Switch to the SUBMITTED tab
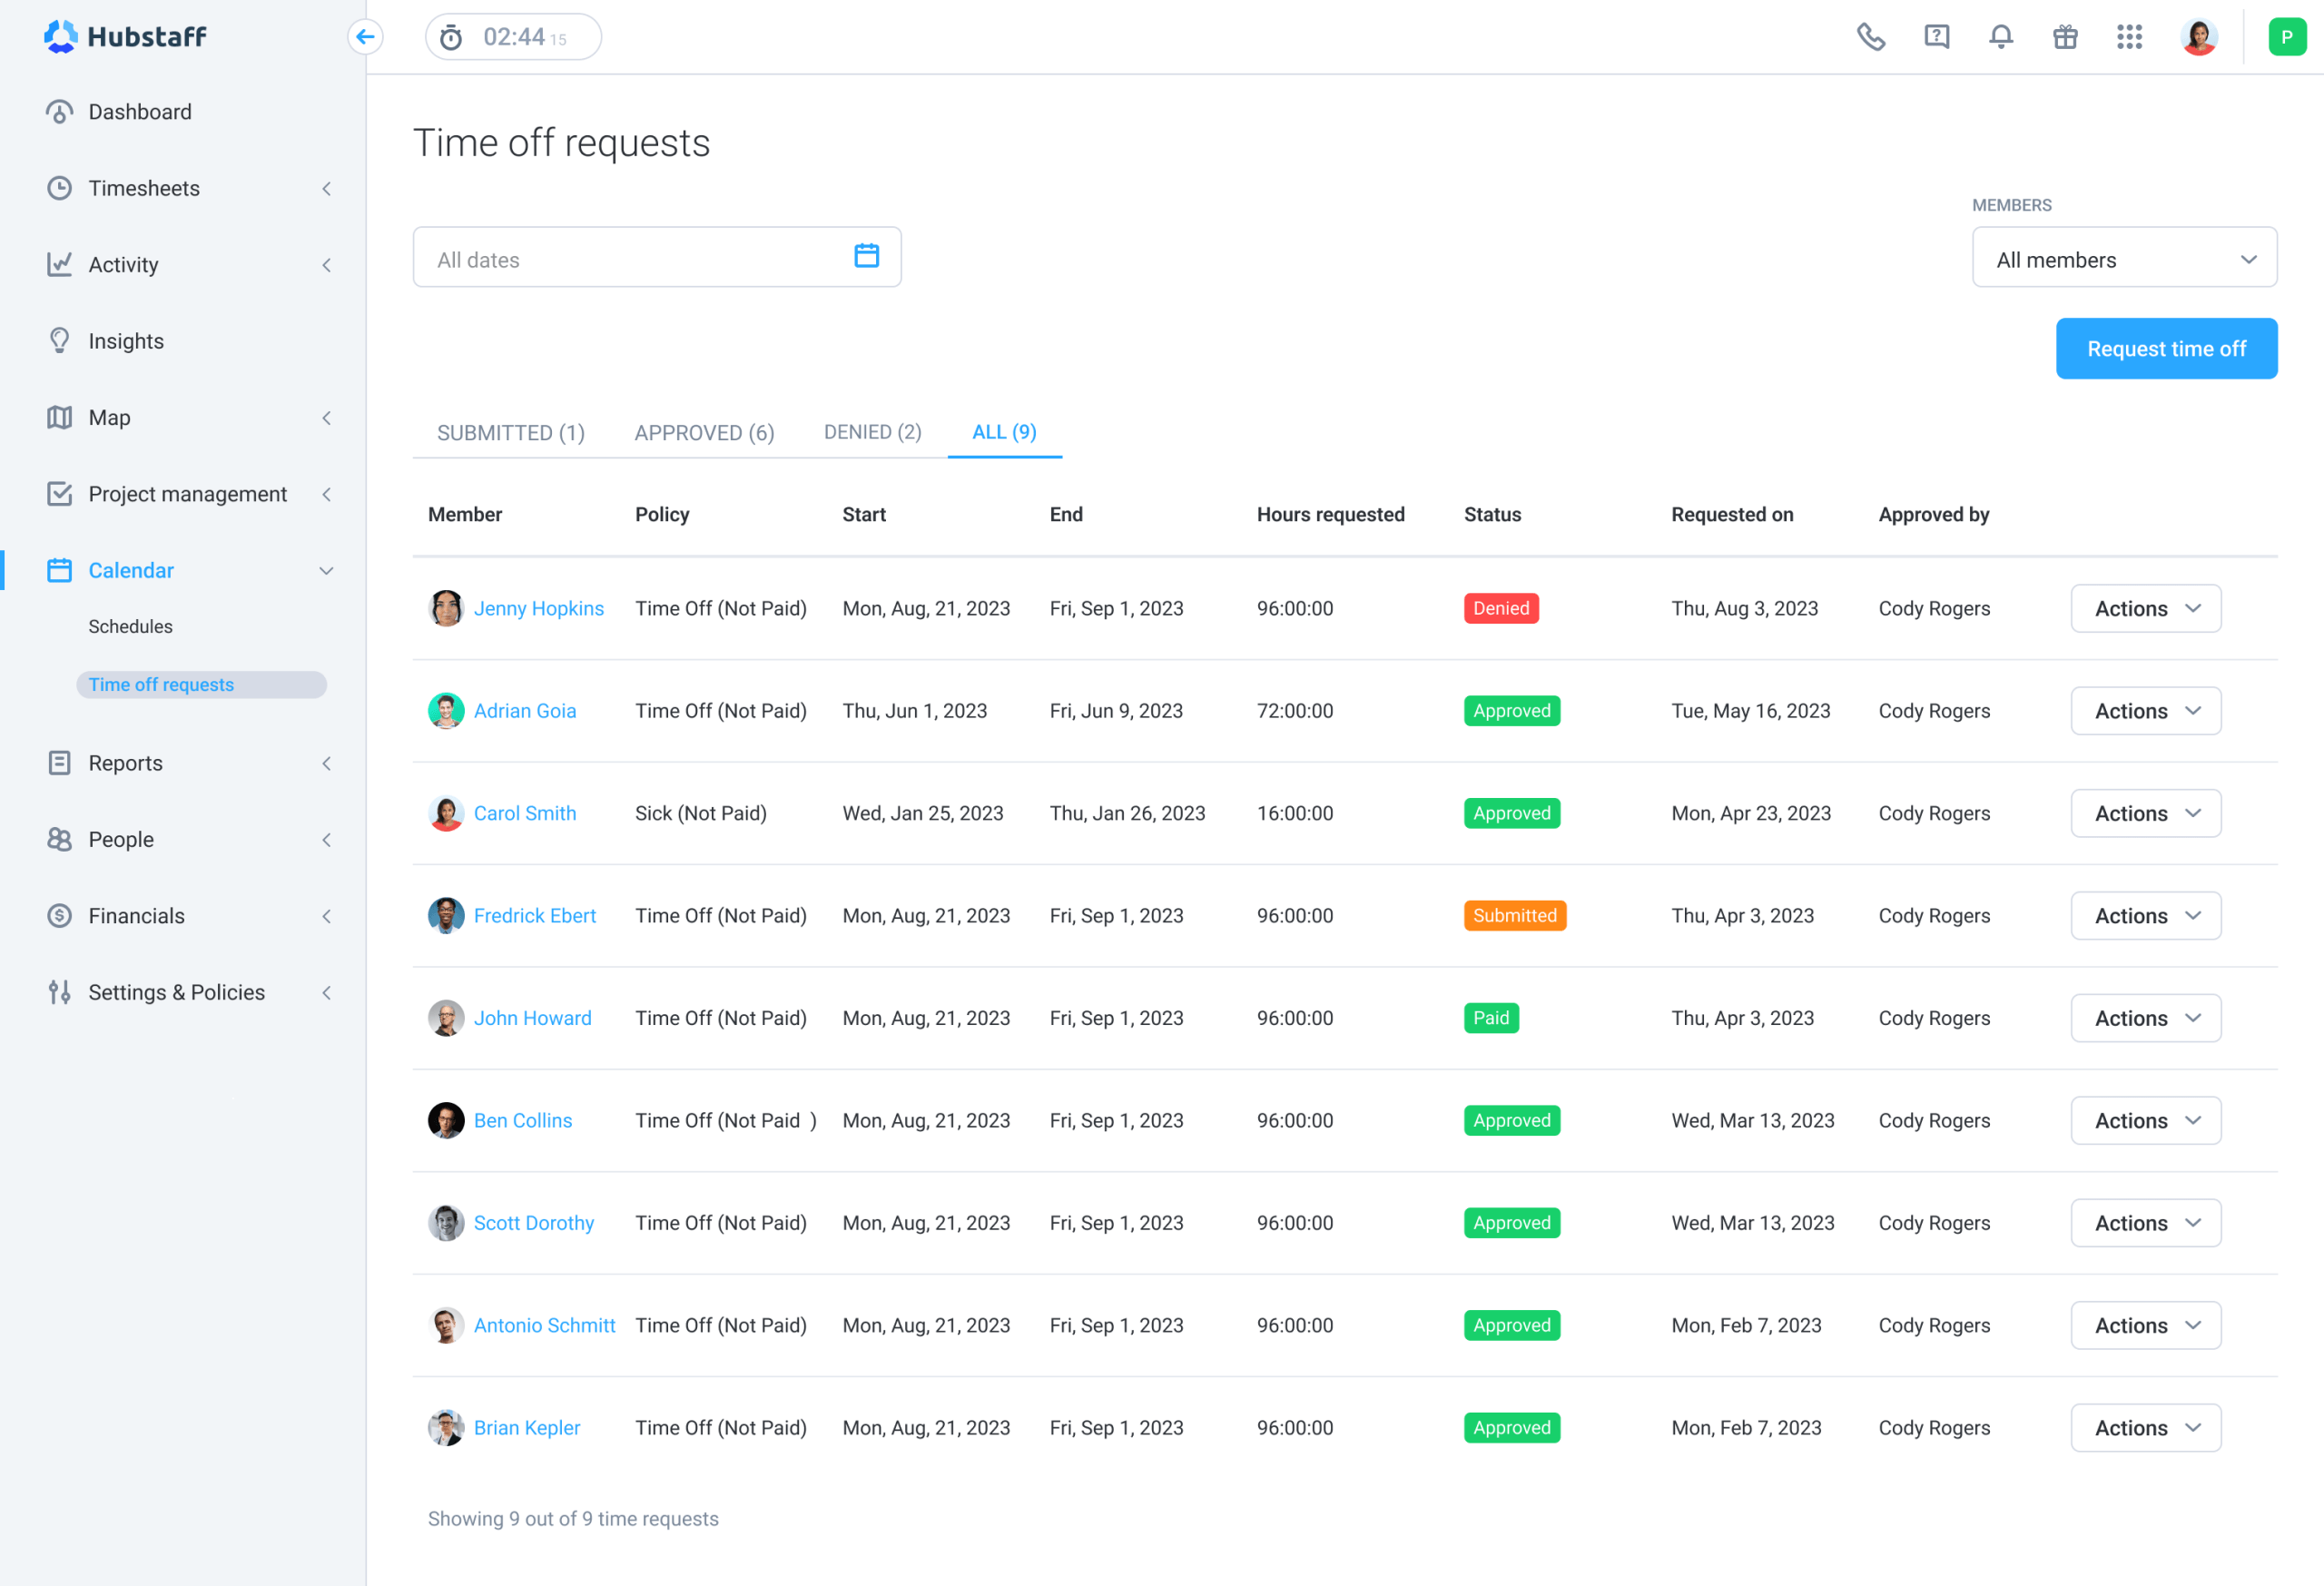Viewport: 2324px width, 1586px height. tap(507, 431)
